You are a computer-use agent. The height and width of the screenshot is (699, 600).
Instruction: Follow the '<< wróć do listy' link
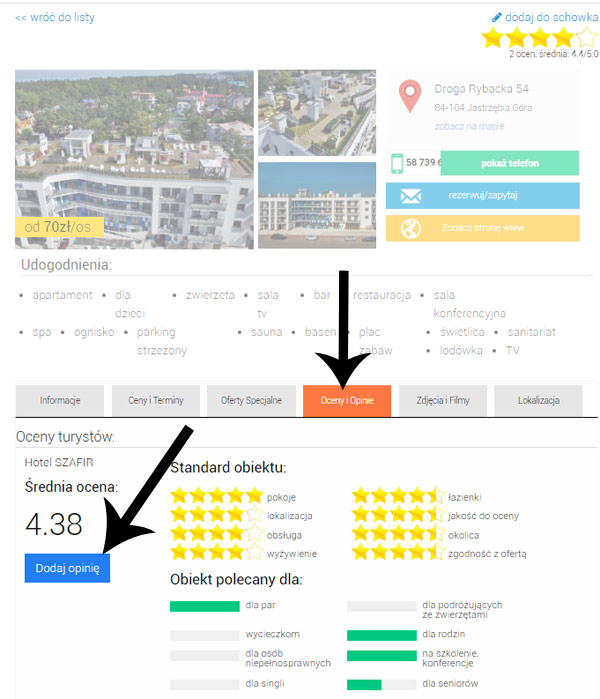[55, 17]
